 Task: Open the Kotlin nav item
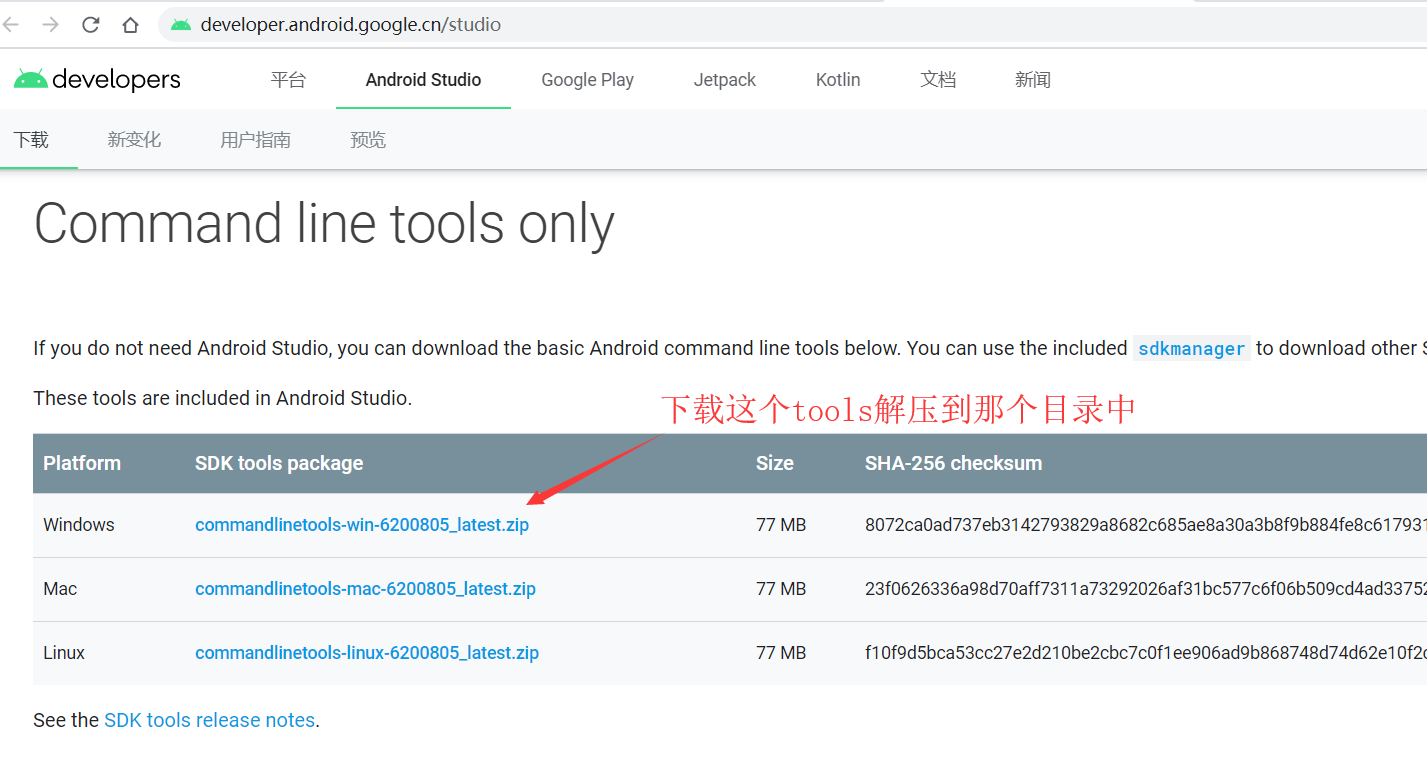point(838,80)
